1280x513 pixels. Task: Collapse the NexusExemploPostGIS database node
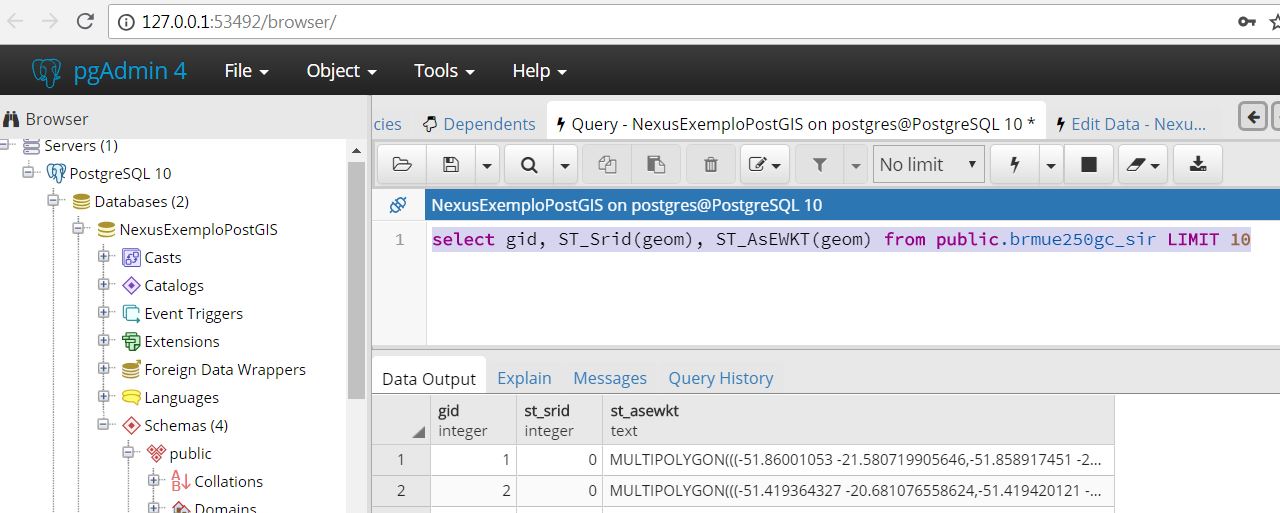80,229
